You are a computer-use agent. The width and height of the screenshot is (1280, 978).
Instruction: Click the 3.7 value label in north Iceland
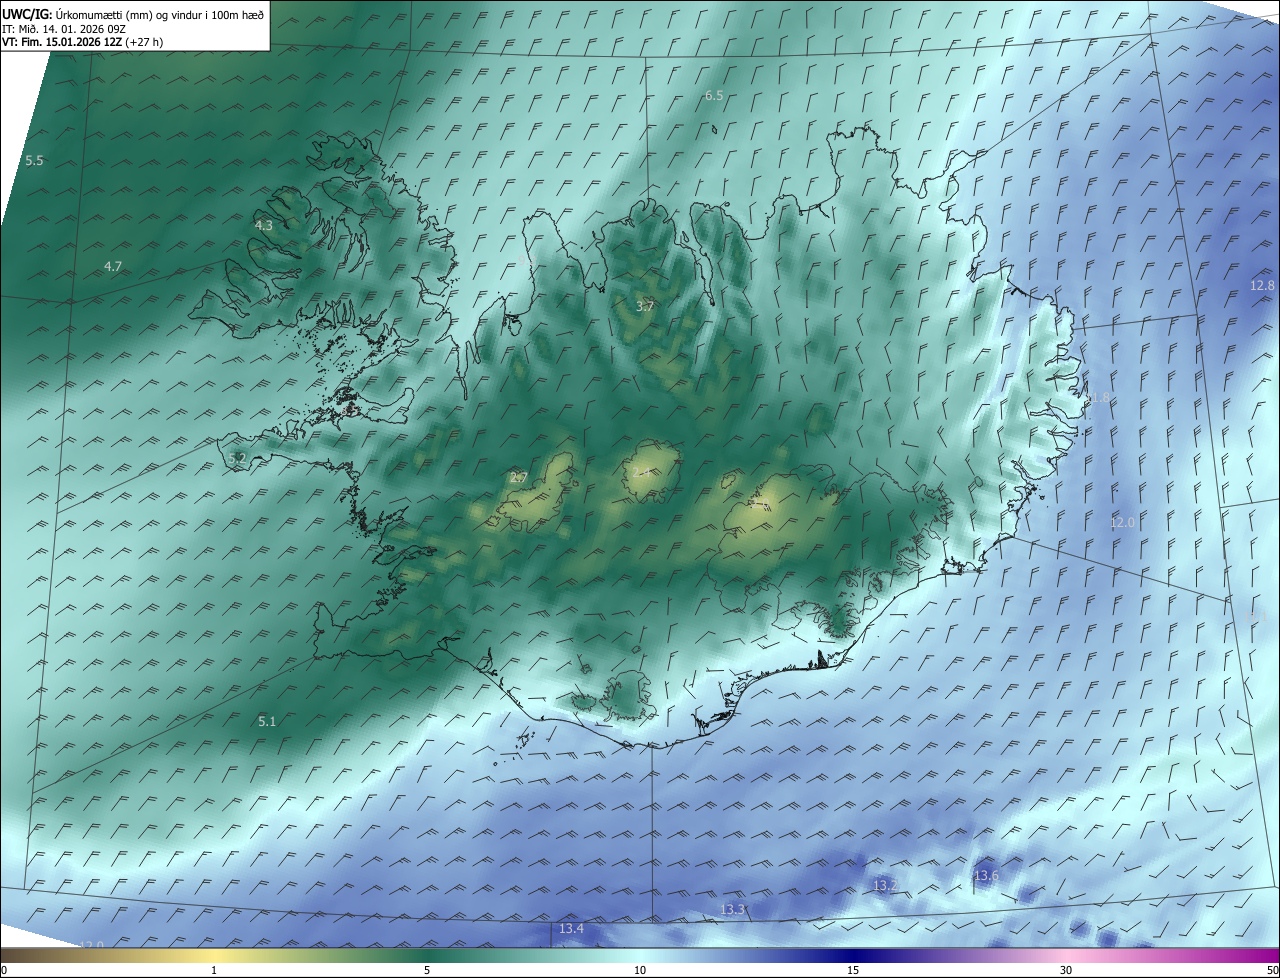645,307
